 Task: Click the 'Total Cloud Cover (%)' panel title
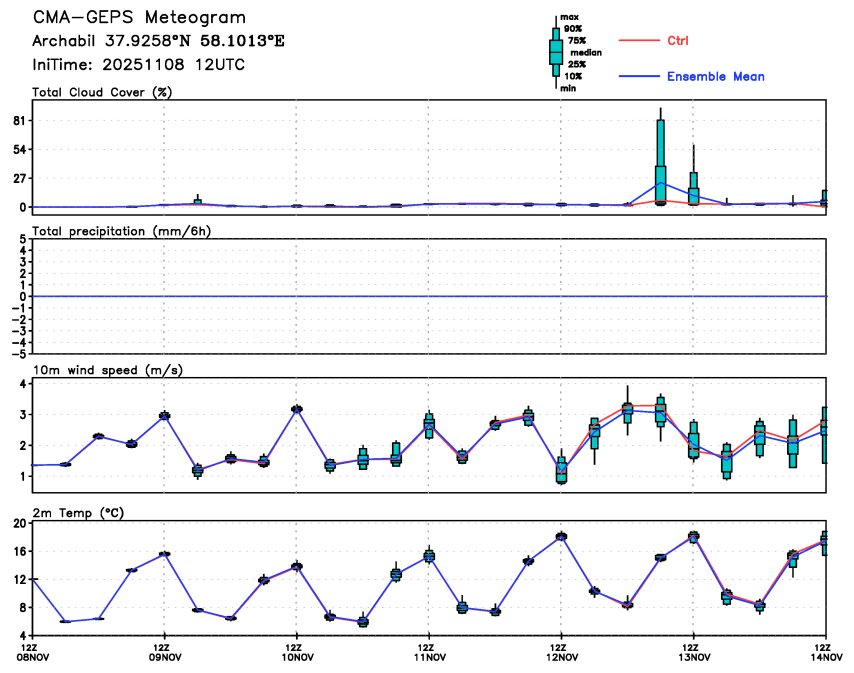click(x=102, y=93)
